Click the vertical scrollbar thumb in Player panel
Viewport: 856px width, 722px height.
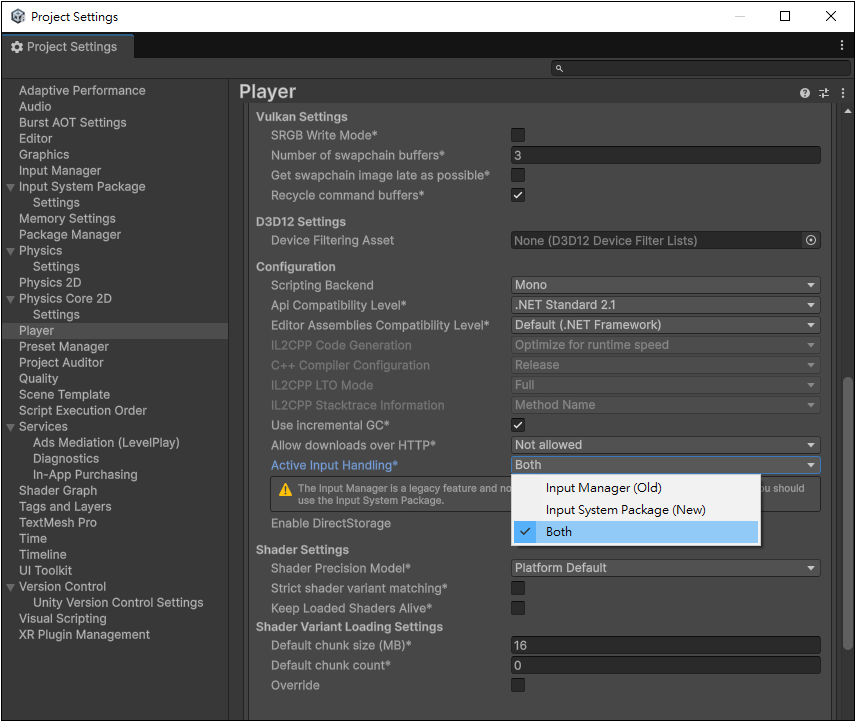847,512
